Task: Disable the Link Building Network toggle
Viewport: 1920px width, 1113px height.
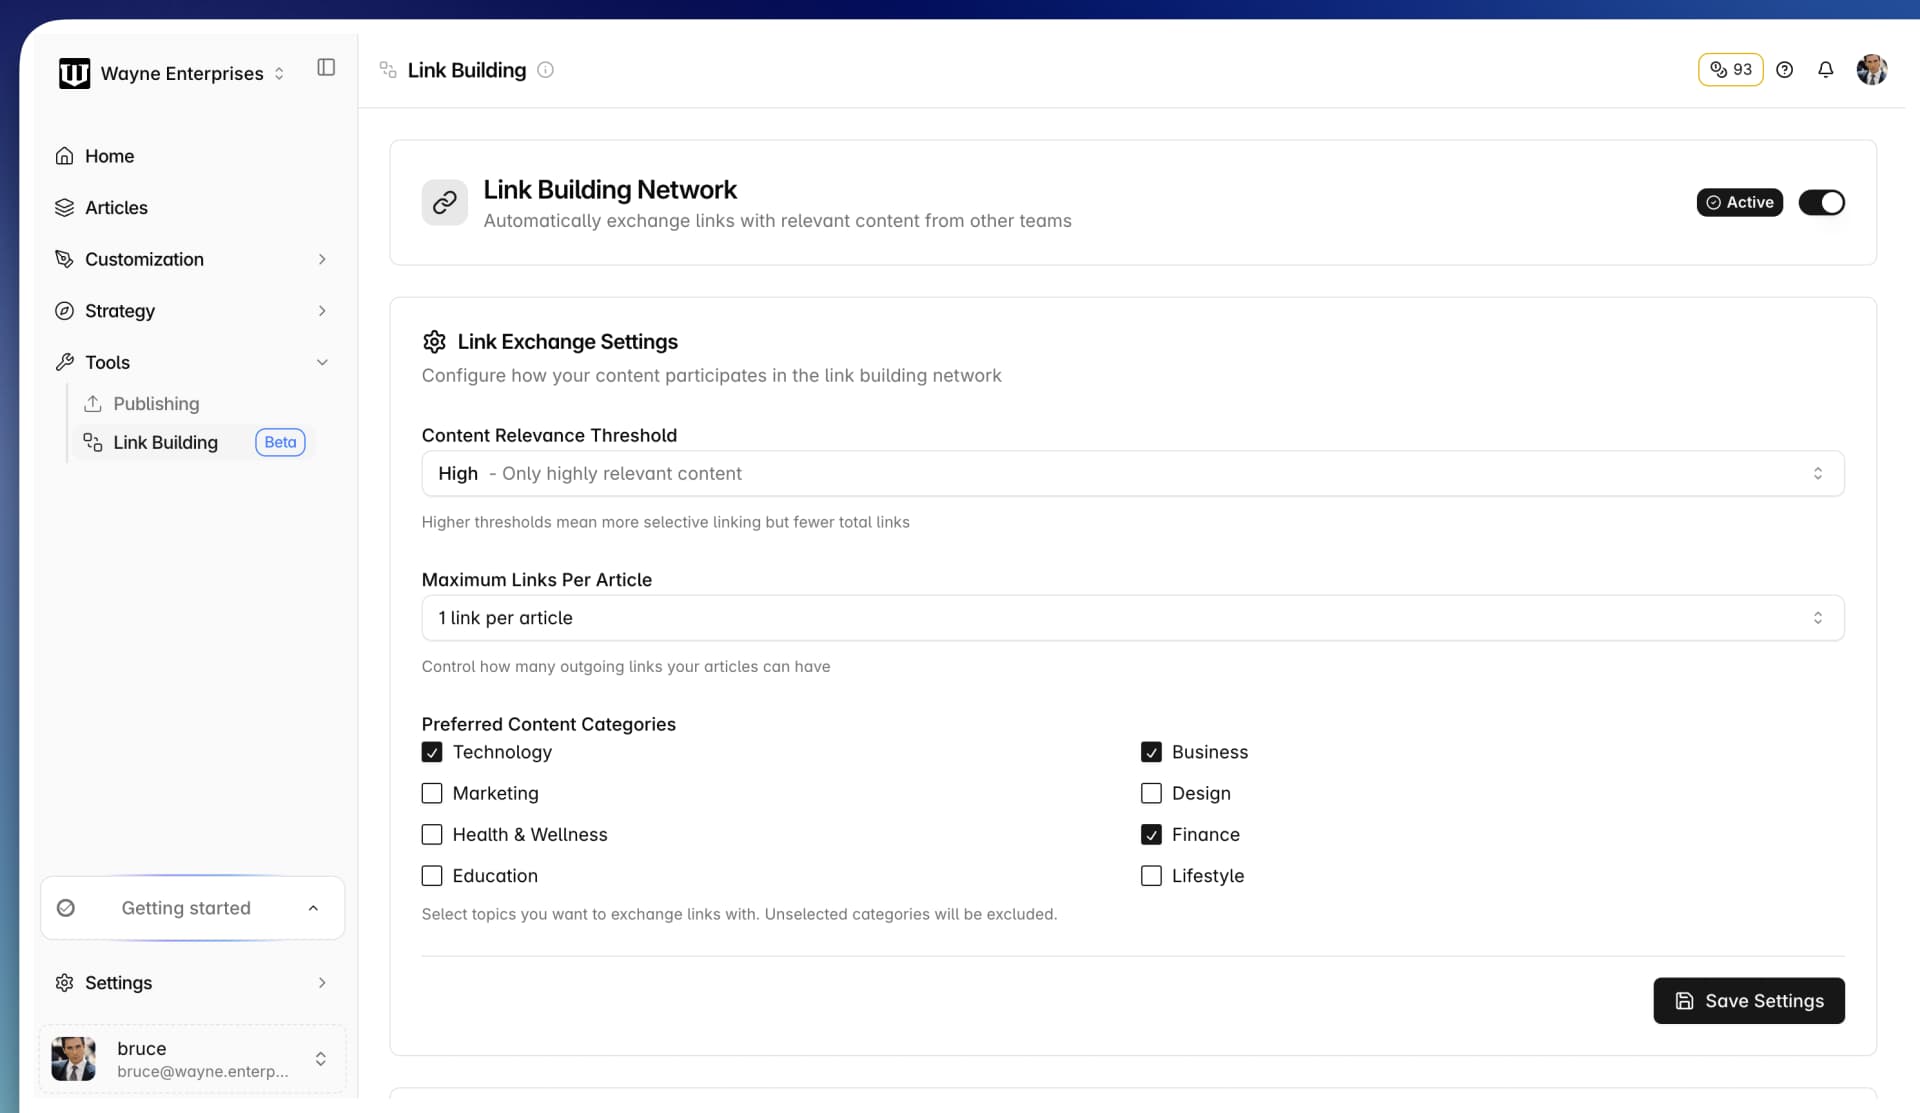Action: pos(1823,202)
